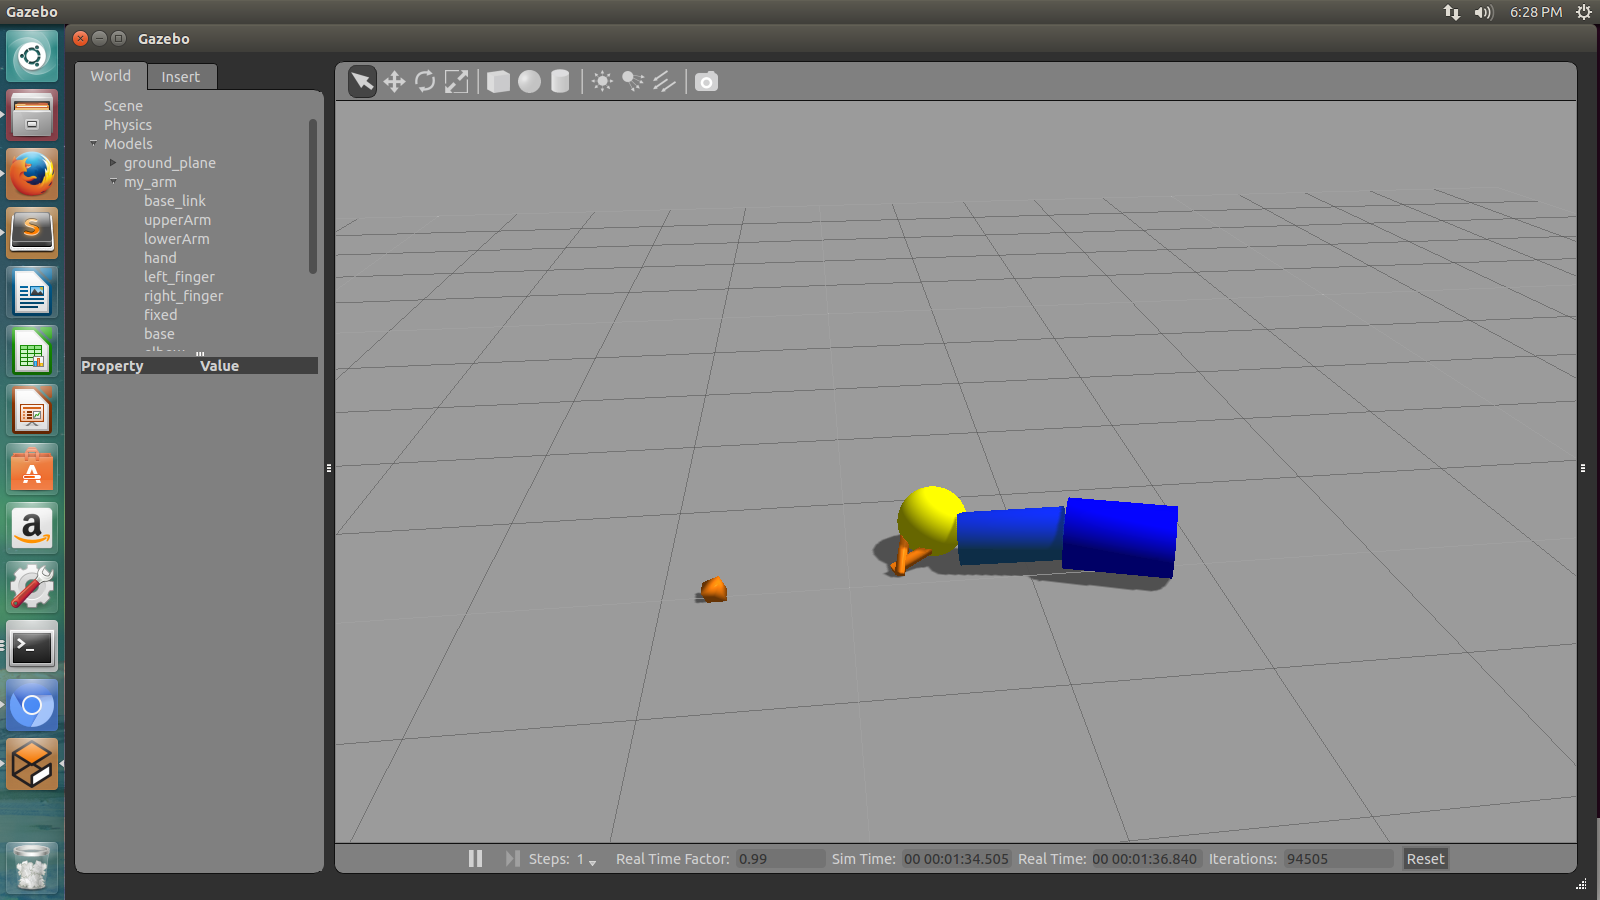Select the arrow selection mode tool
The width and height of the screenshot is (1600, 900).
(x=362, y=82)
